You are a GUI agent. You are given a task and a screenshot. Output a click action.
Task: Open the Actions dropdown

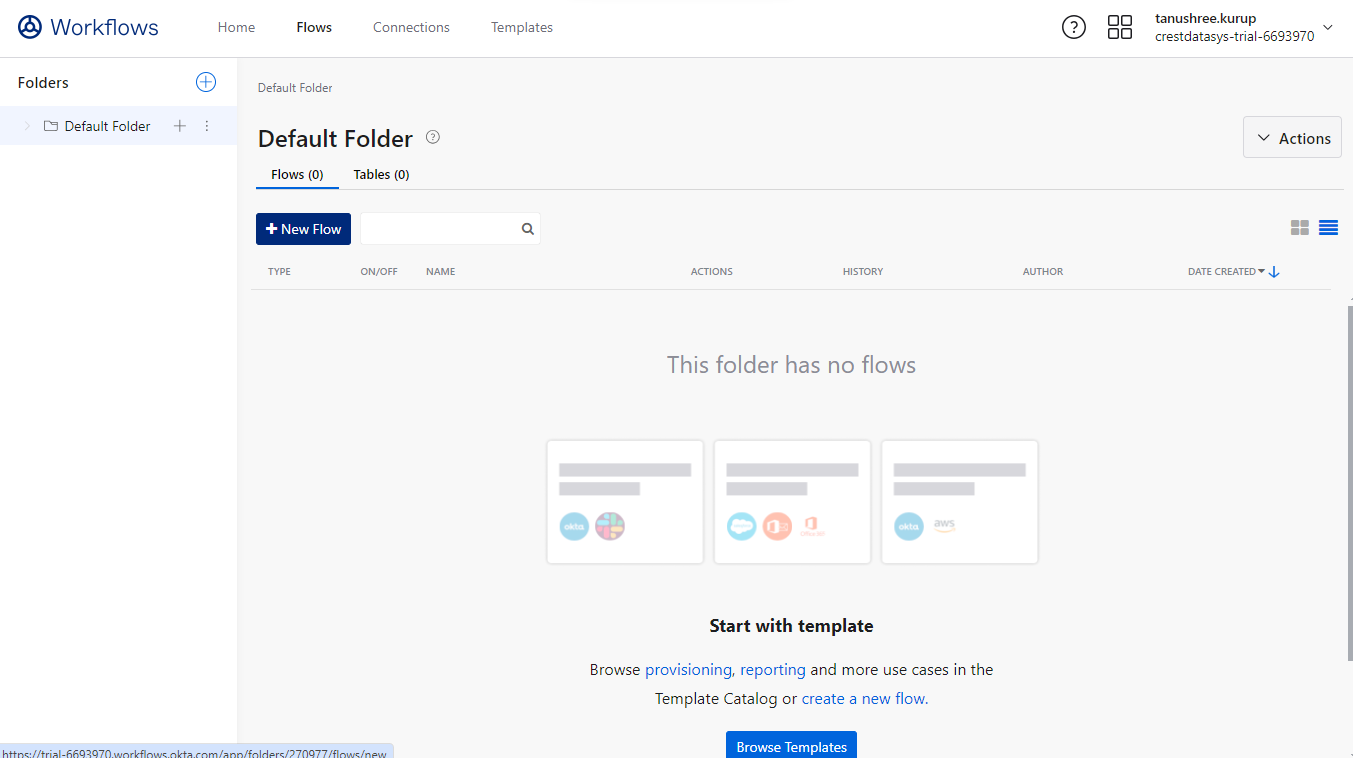pos(1292,138)
